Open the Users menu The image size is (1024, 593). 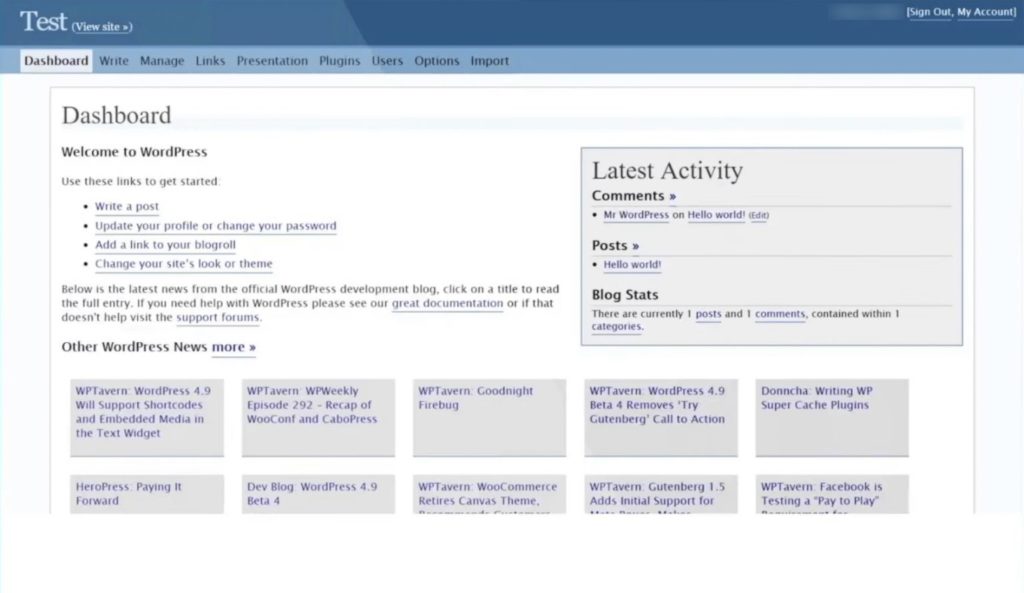(x=387, y=61)
